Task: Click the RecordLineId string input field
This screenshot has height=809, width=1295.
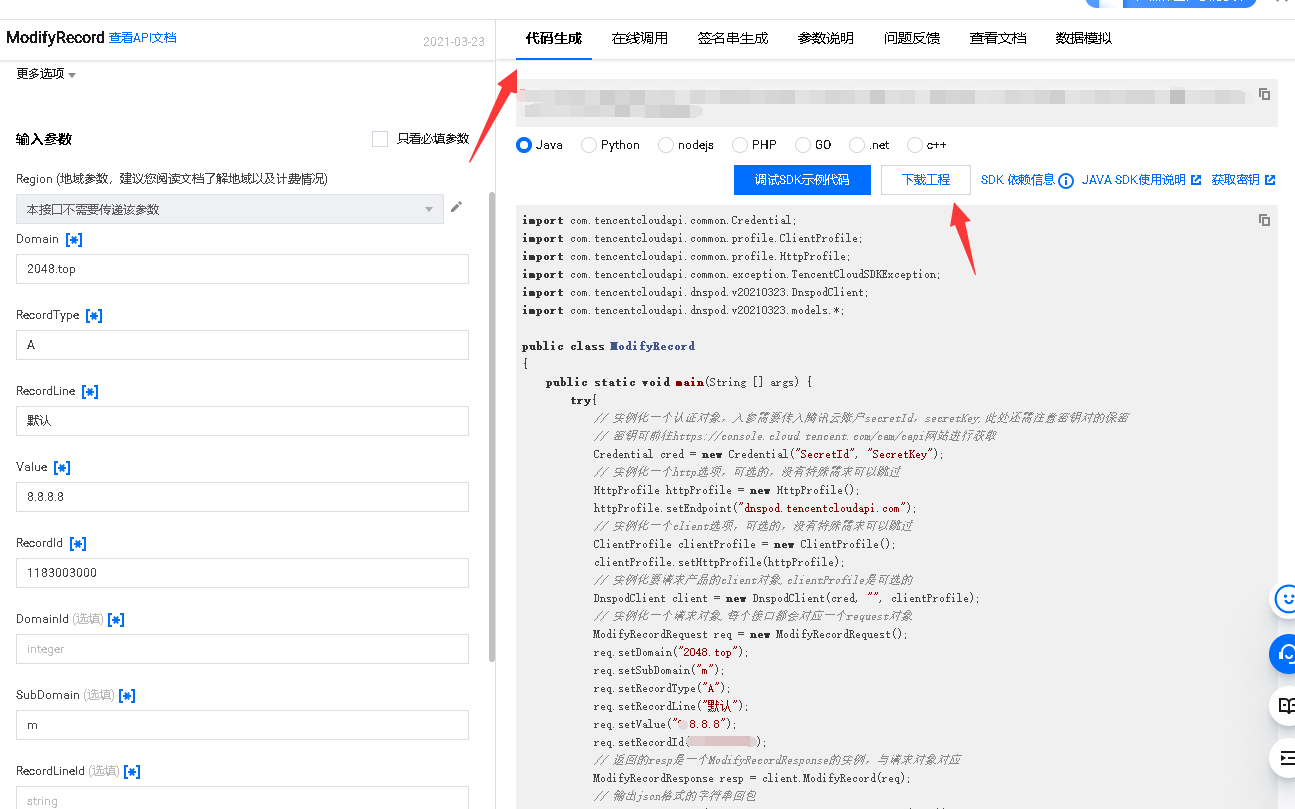Action: tap(242, 798)
